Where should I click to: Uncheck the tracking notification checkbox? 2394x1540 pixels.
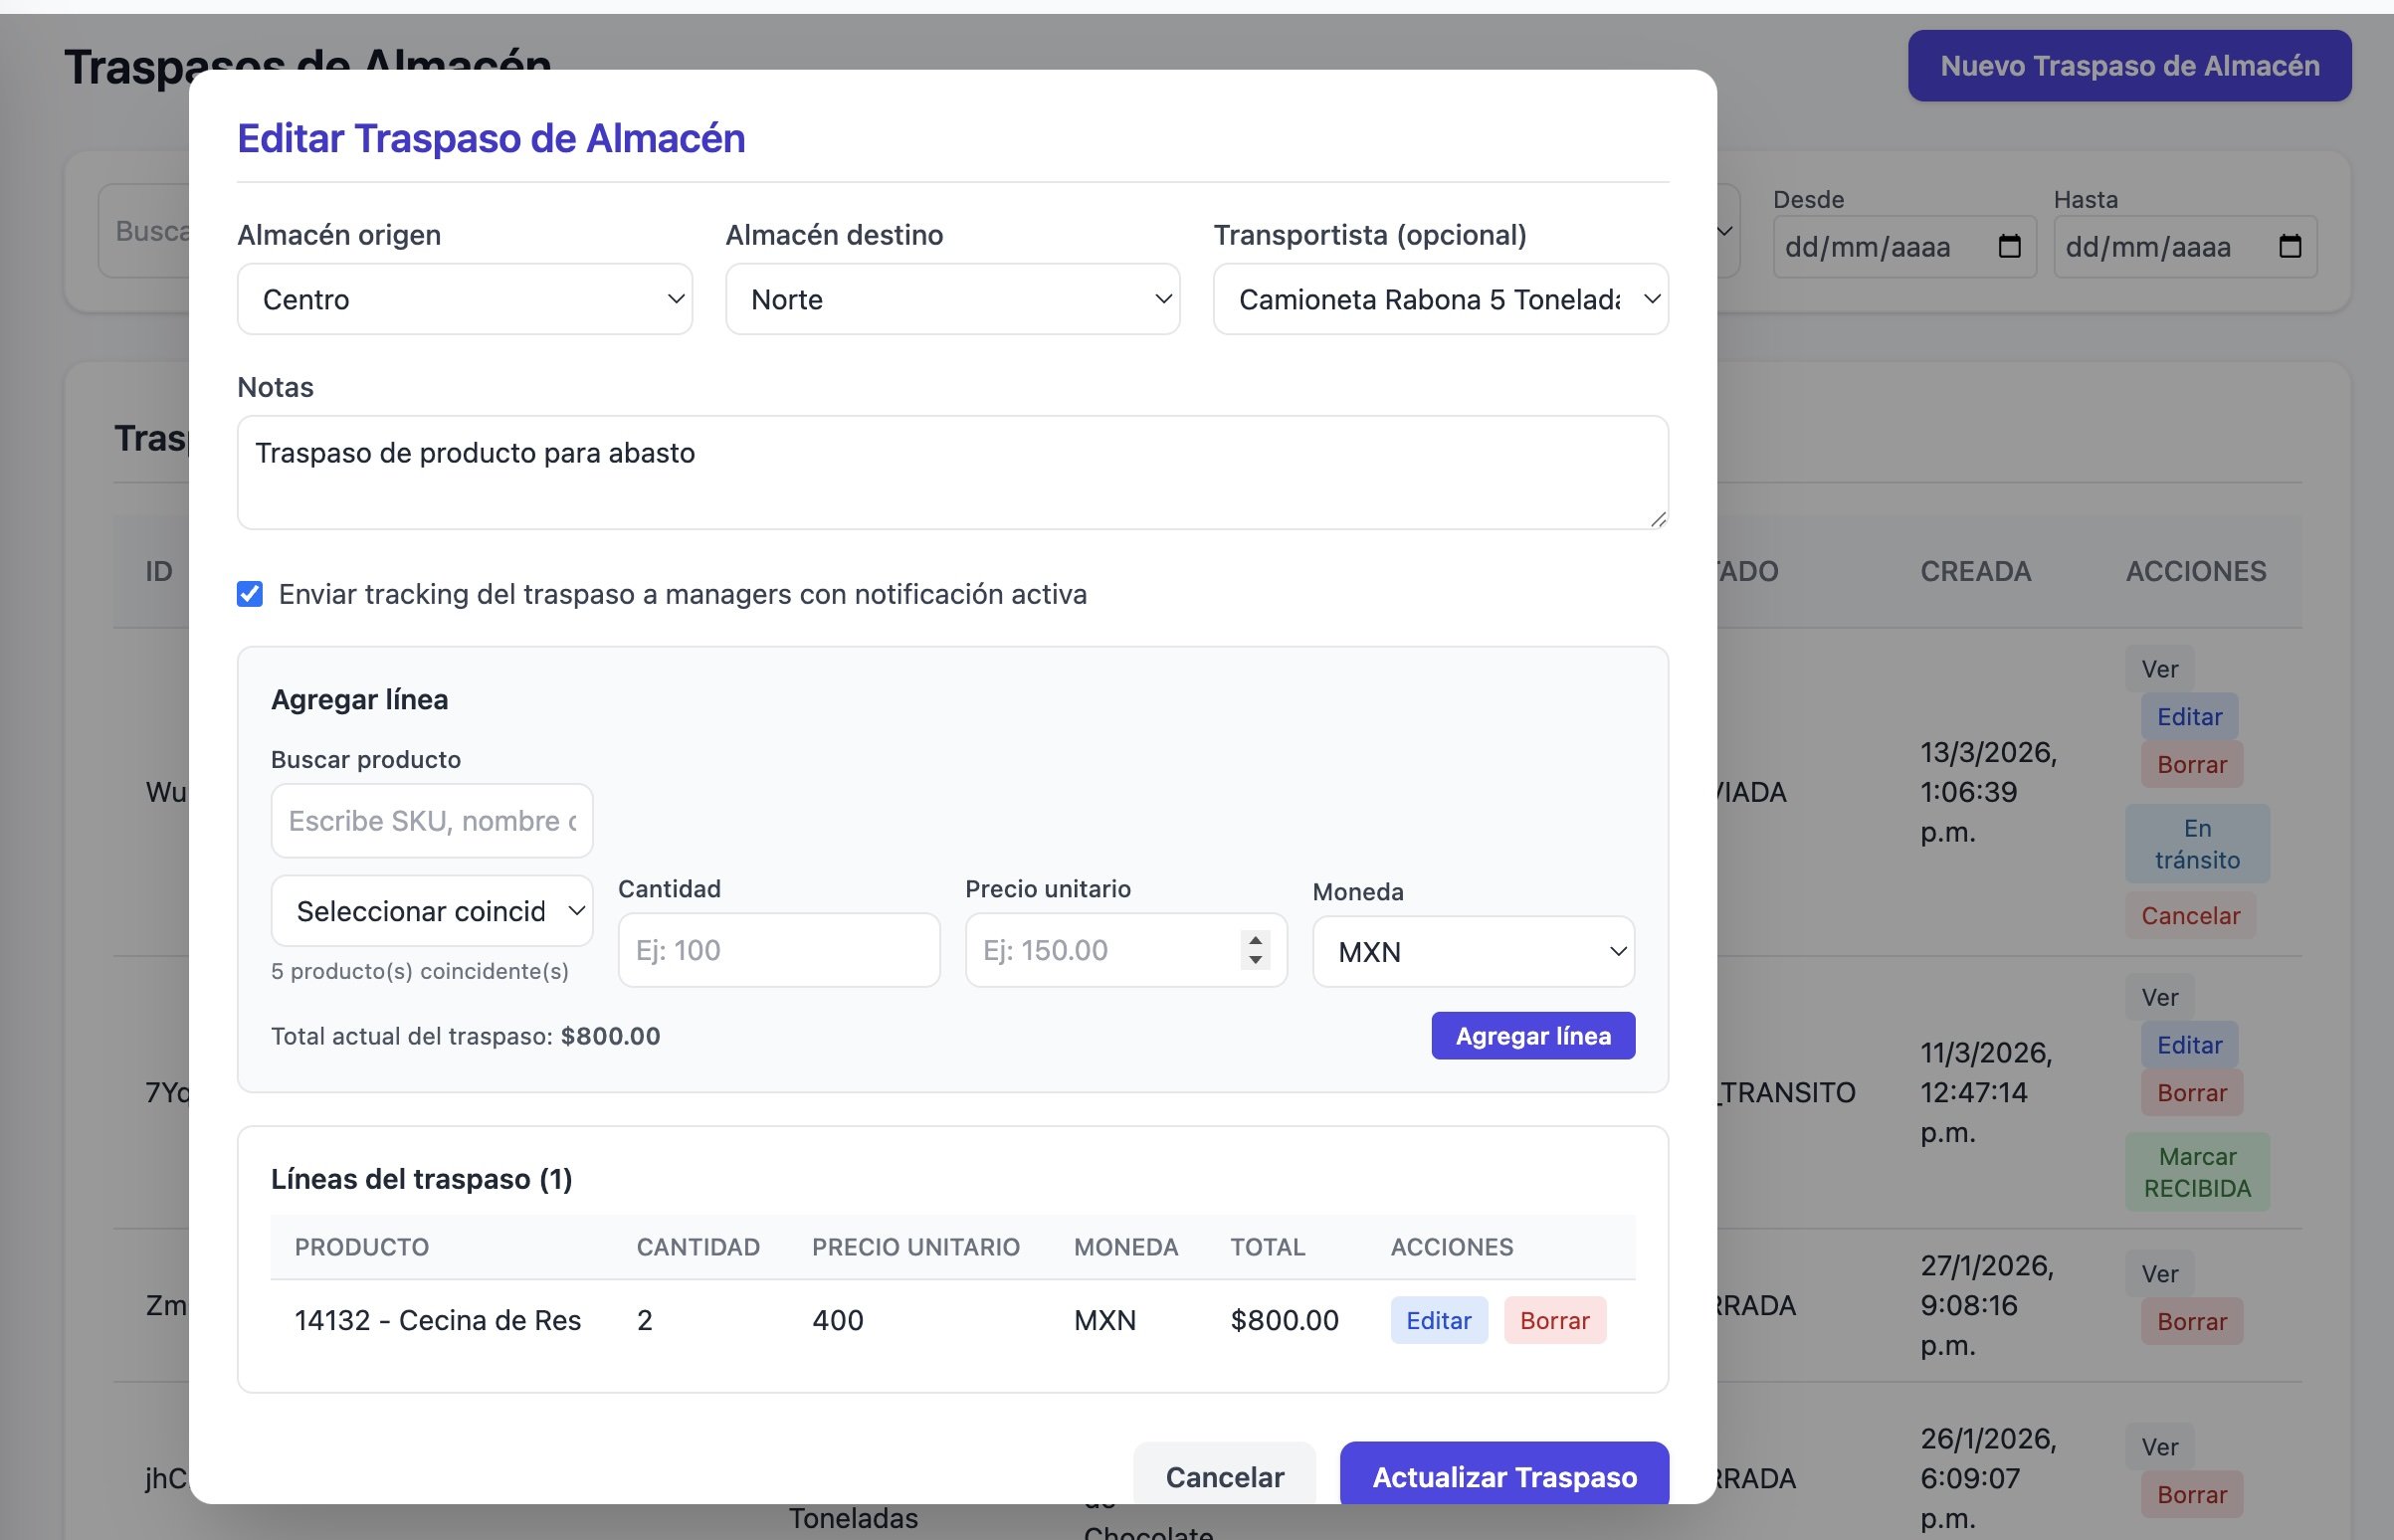250,594
